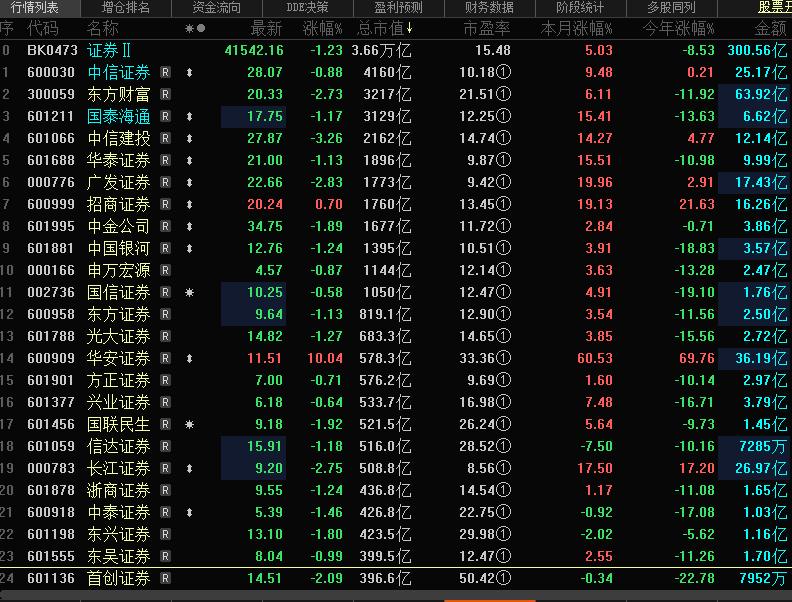Select stock code 601198

pos(51,534)
